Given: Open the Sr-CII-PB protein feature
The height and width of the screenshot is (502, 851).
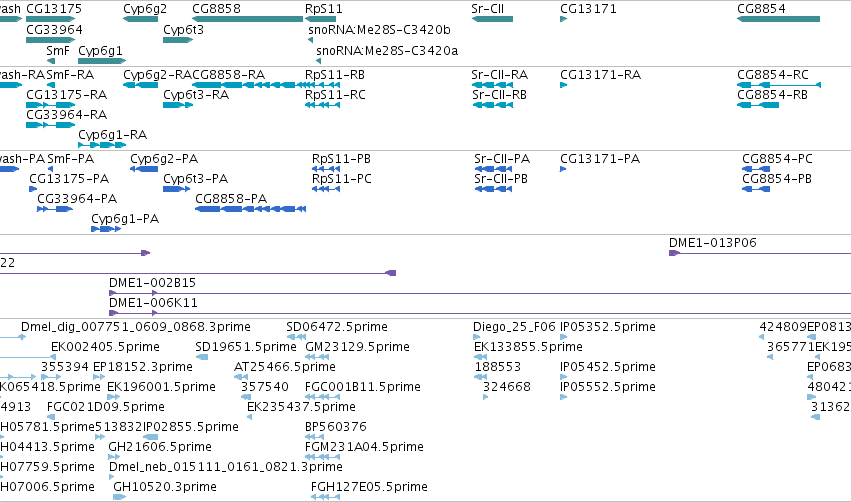Looking at the screenshot, I should coord(493,189).
